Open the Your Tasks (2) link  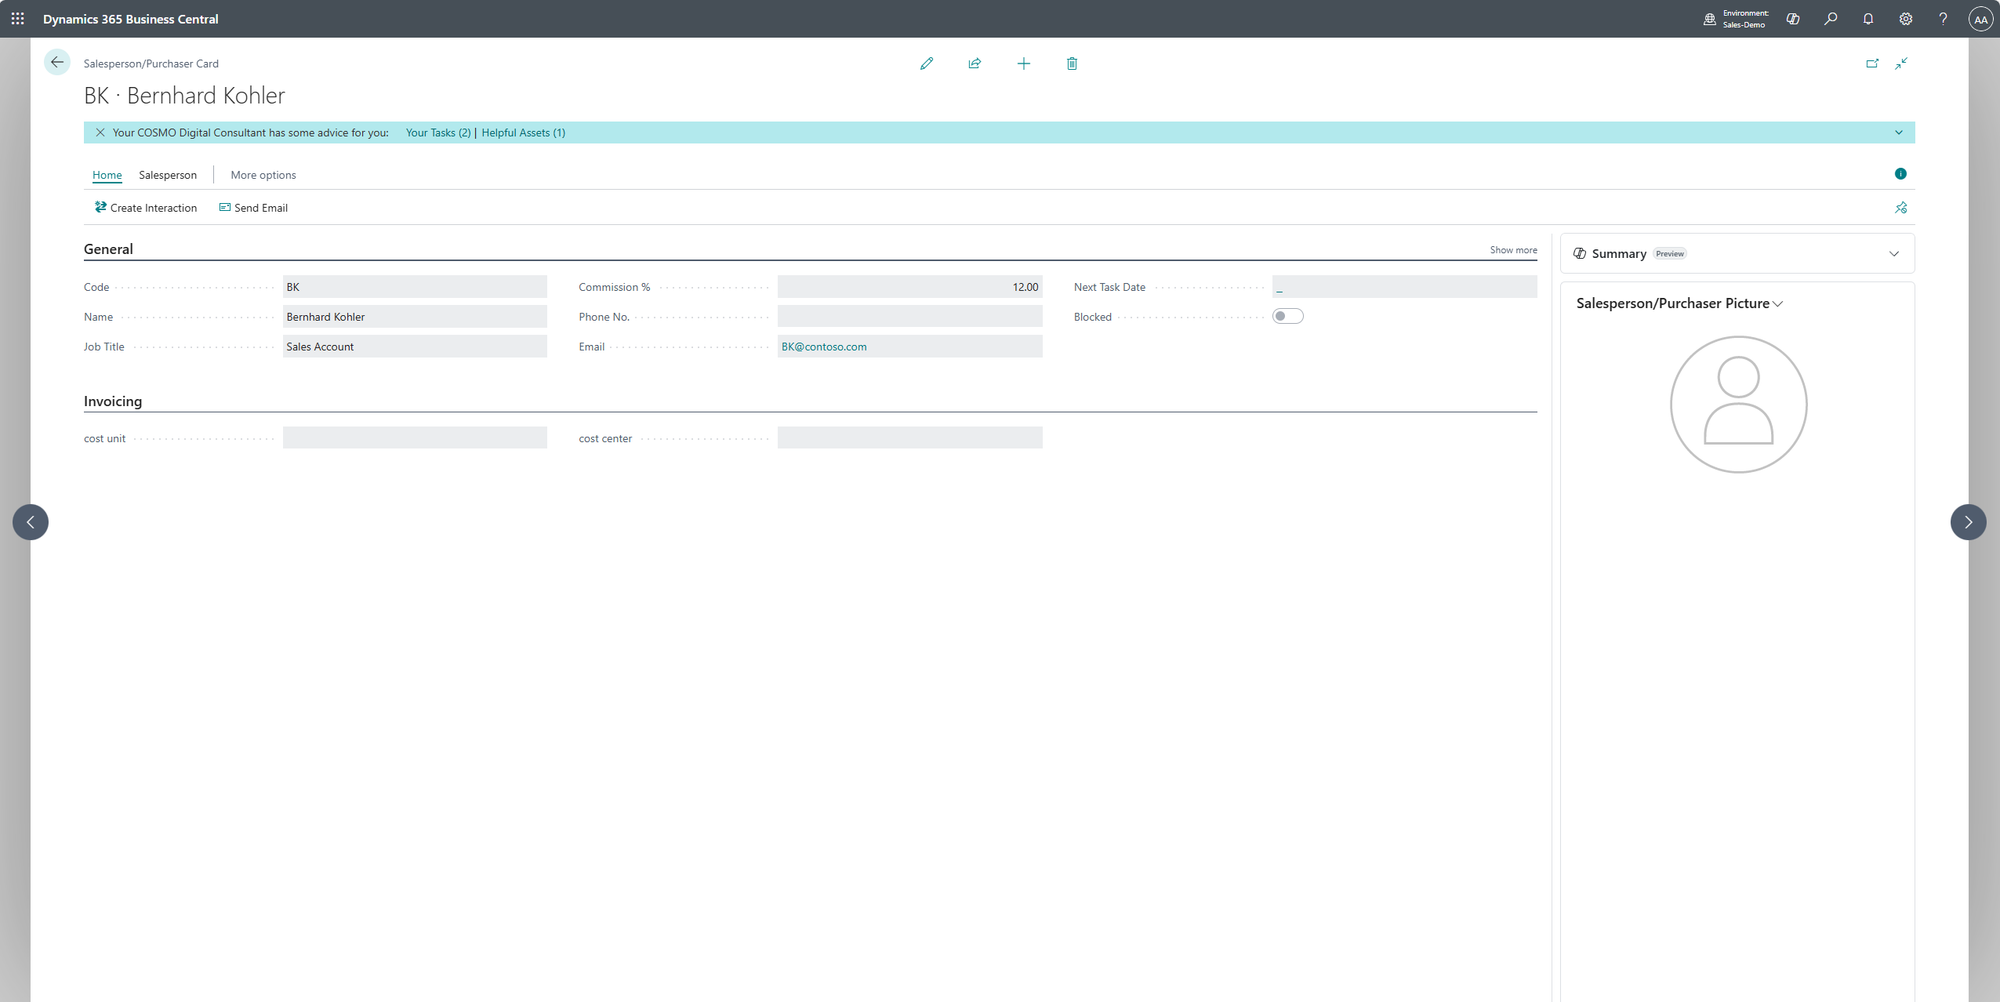437,133
